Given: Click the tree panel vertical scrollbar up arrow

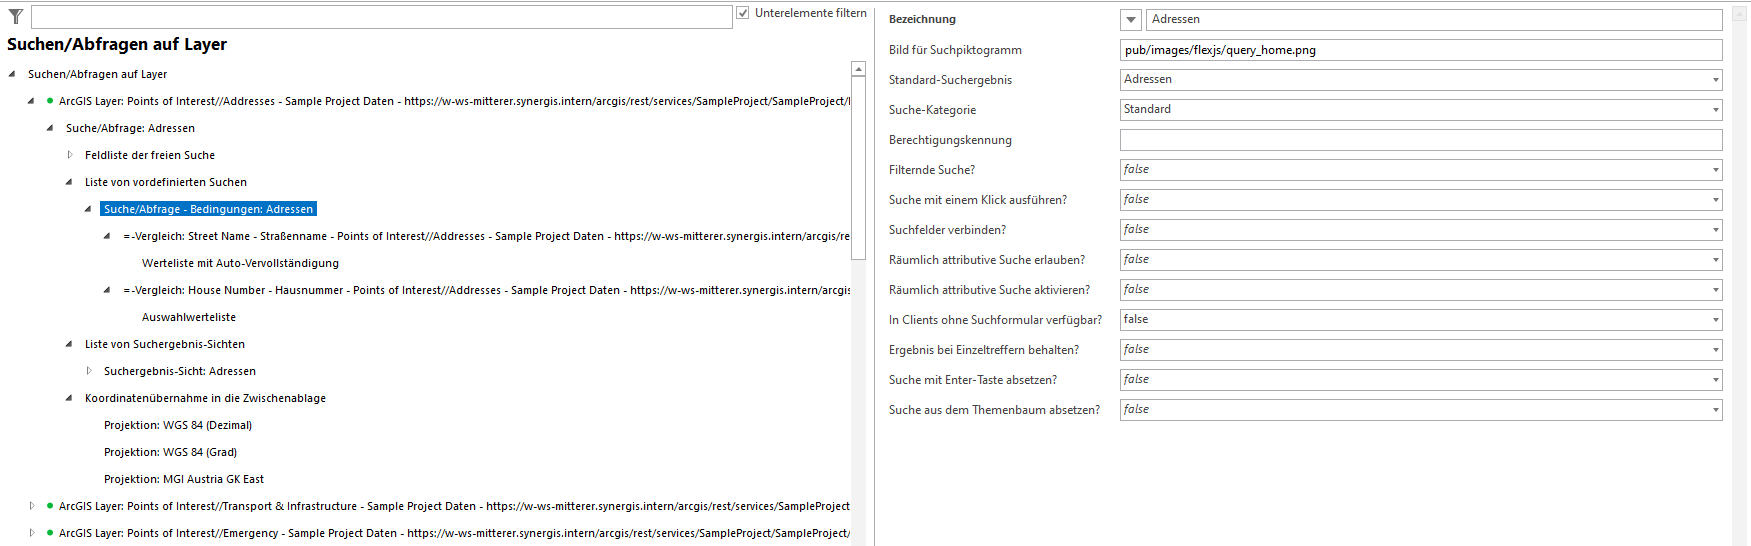Looking at the screenshot, I should (858, 69).
